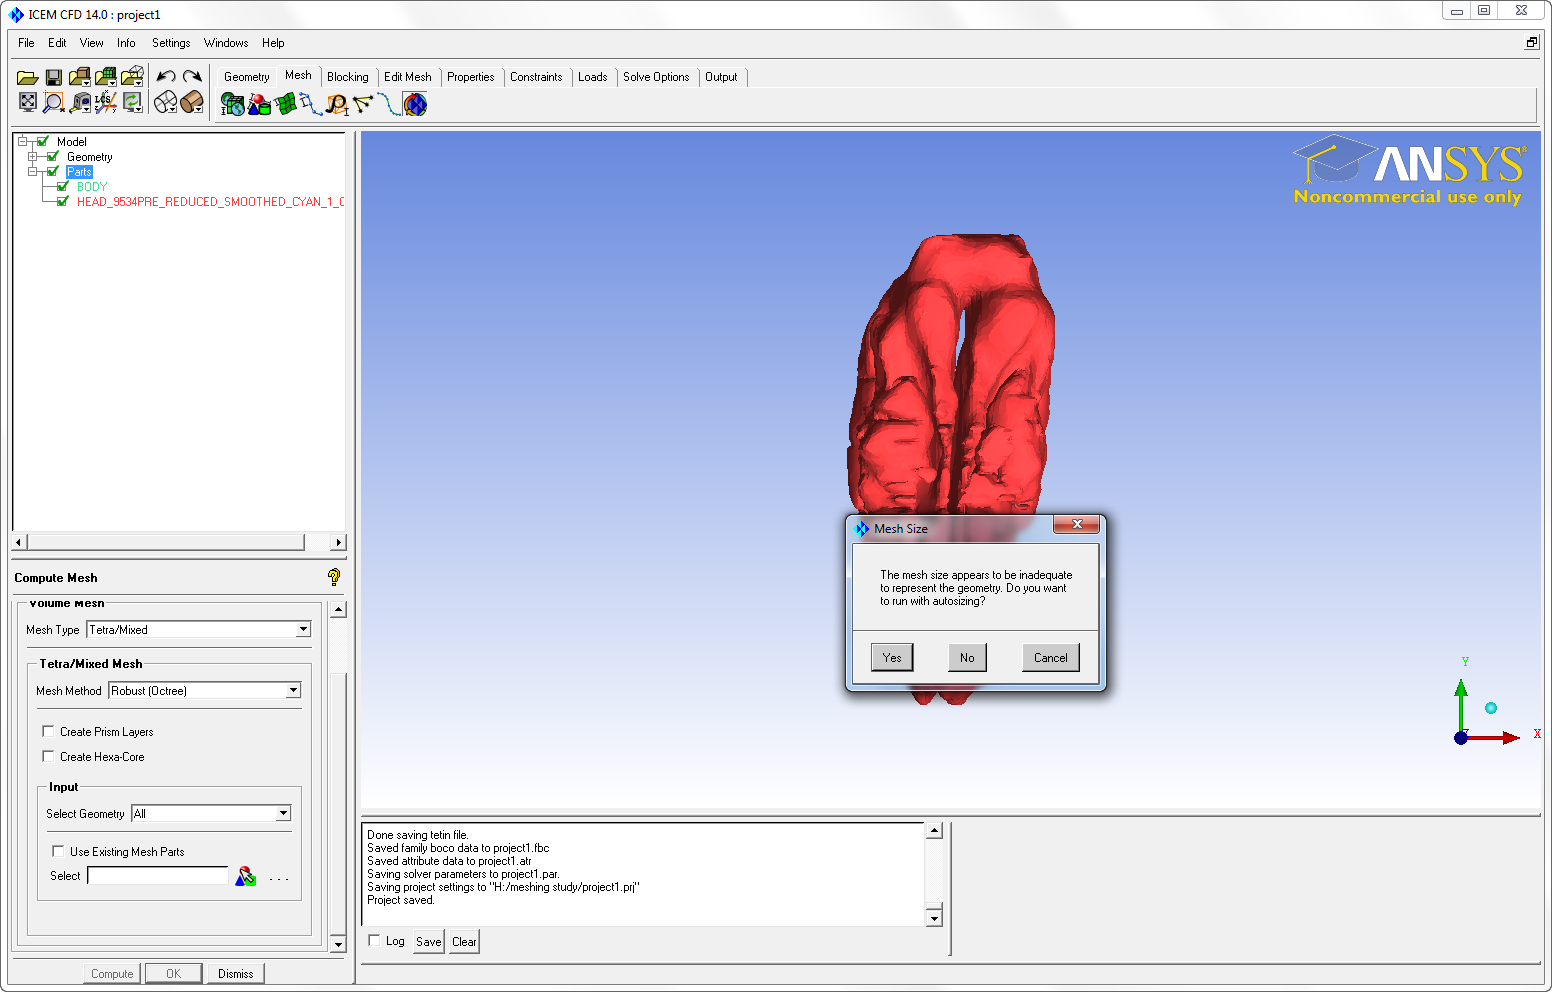Enable the Log checkbox
Screen dimensions: 1552x992
pyautogui.click(x=374, y=940)
